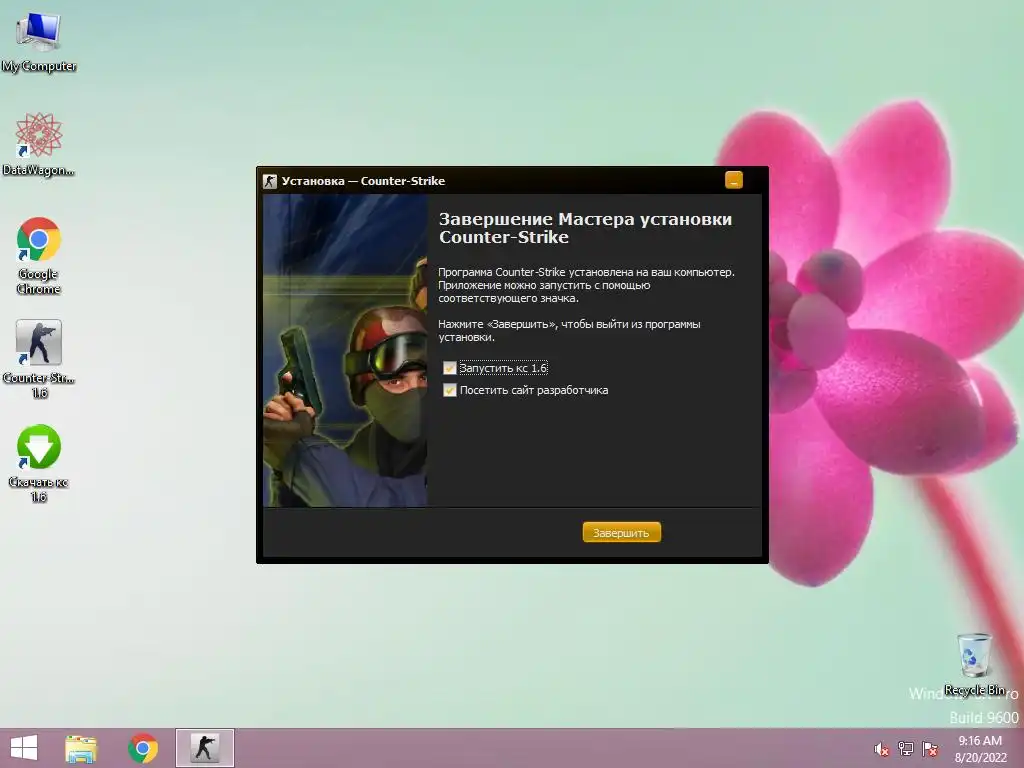Select the DataWagon desktop shortcut

(x=39, y=145)
